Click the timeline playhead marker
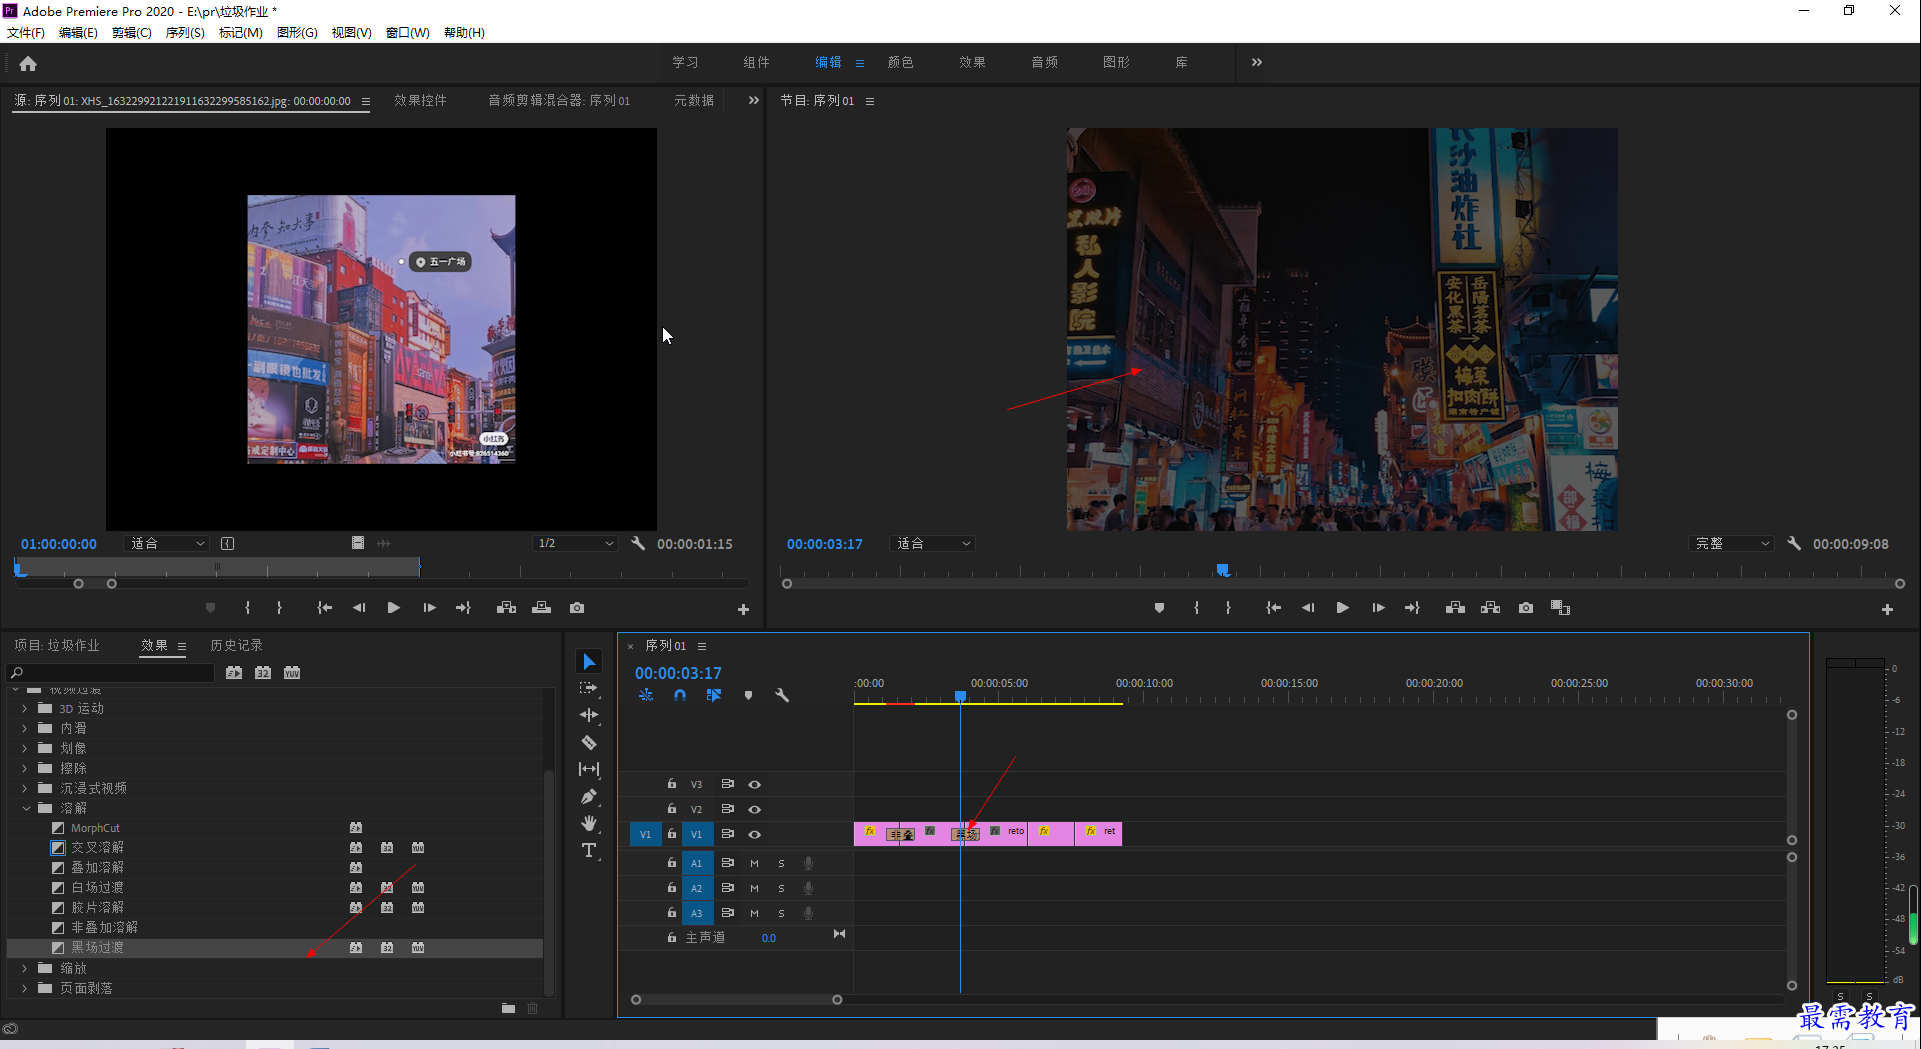The width and height of the screenshot is (1921, 1049). [960, 696]
